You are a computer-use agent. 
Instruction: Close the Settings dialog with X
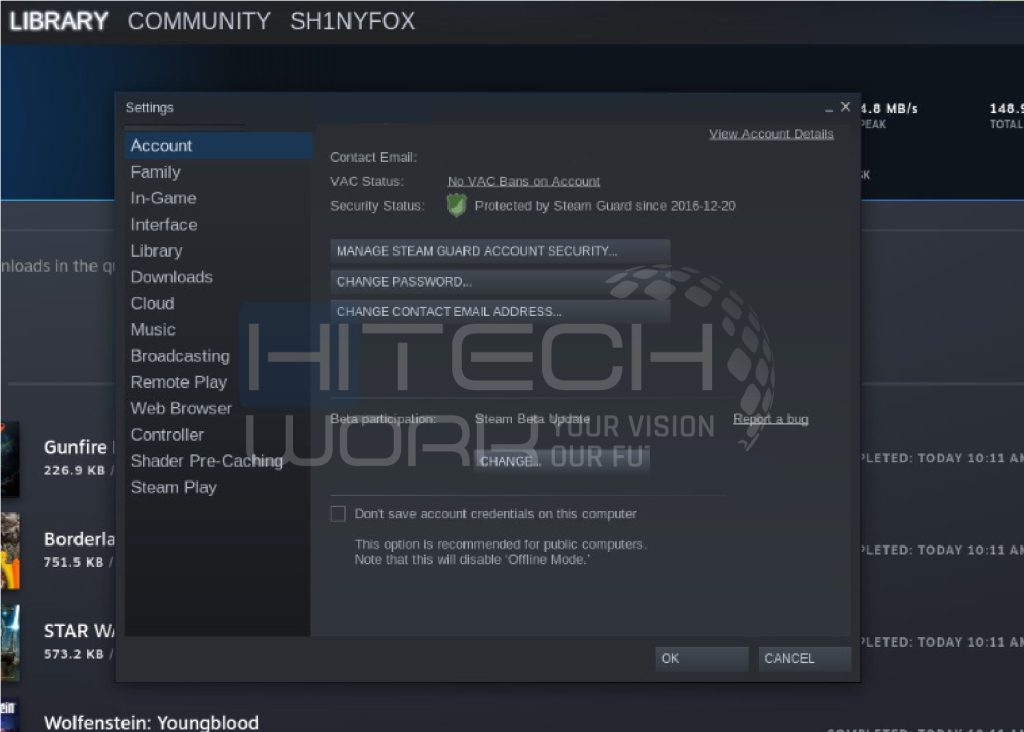pyautogui.click(x=846, y=106)
